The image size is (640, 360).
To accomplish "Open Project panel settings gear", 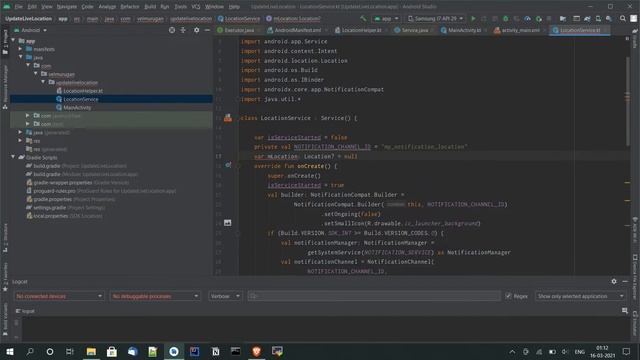I will pos(196,30).
